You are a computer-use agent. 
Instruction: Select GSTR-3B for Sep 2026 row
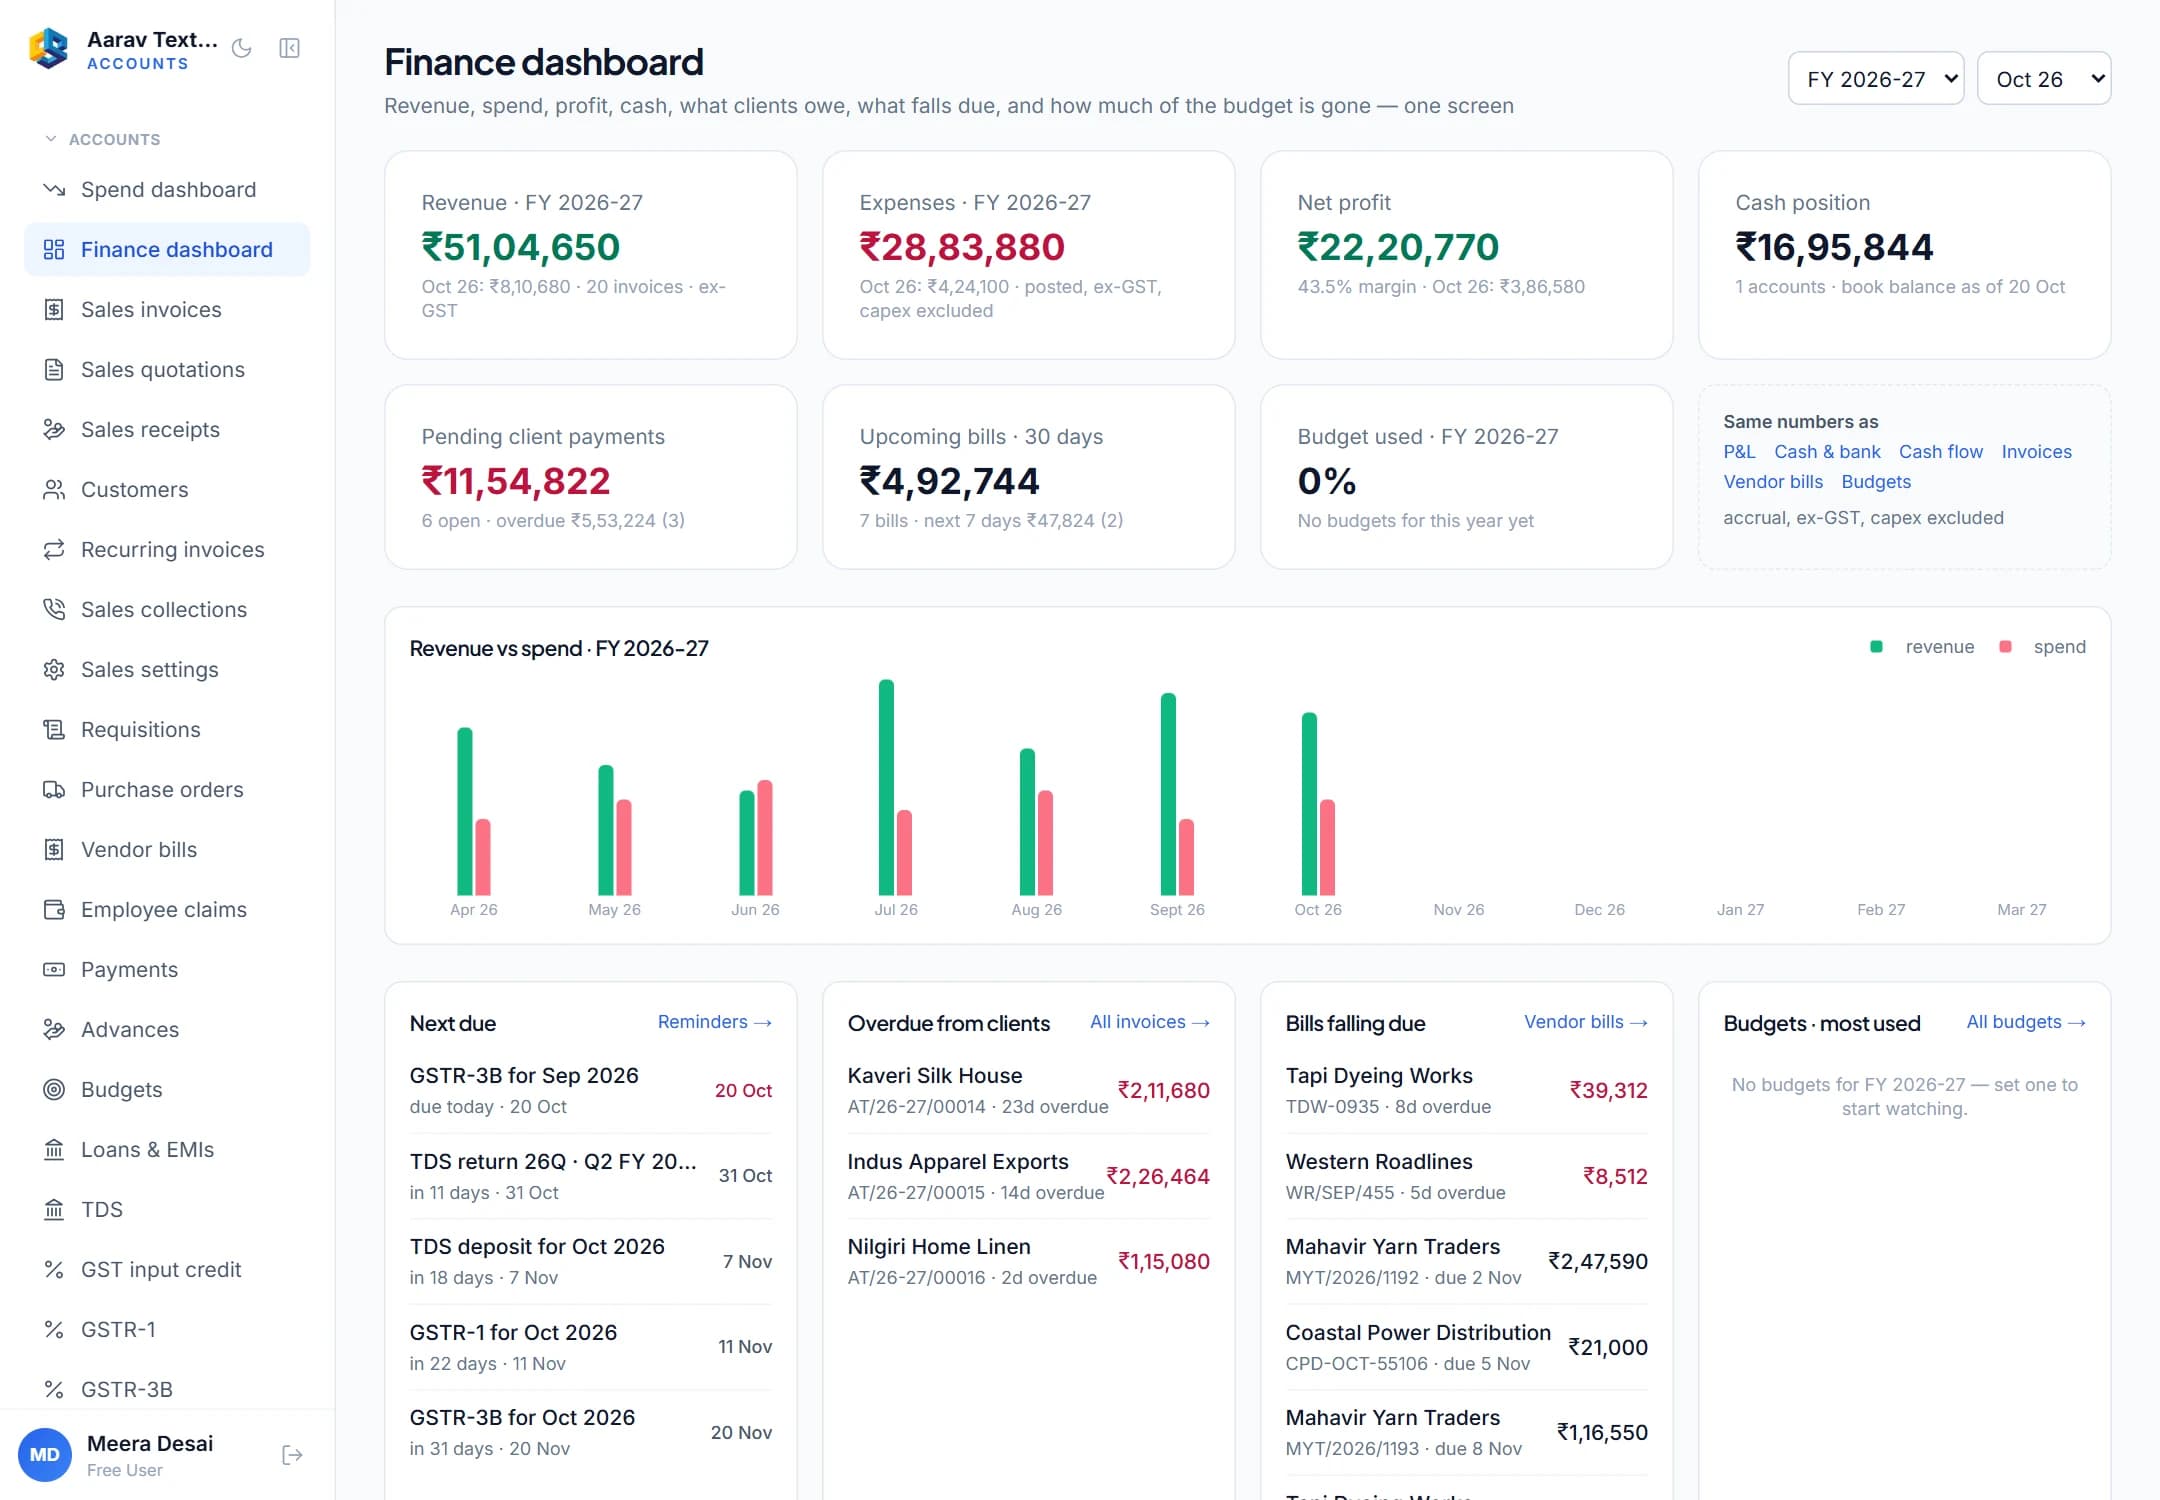(590, 1090)
